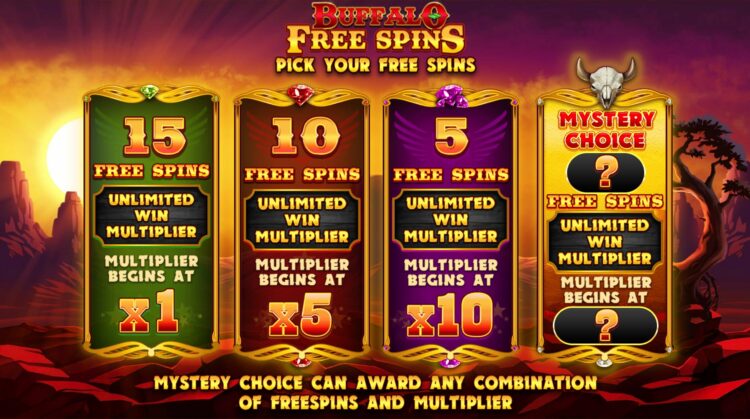This screenshot has height=419, width=750.
Task: Click the x10 multiplier on the purple card
Action: pyautogui.click(x=450, y=315)
